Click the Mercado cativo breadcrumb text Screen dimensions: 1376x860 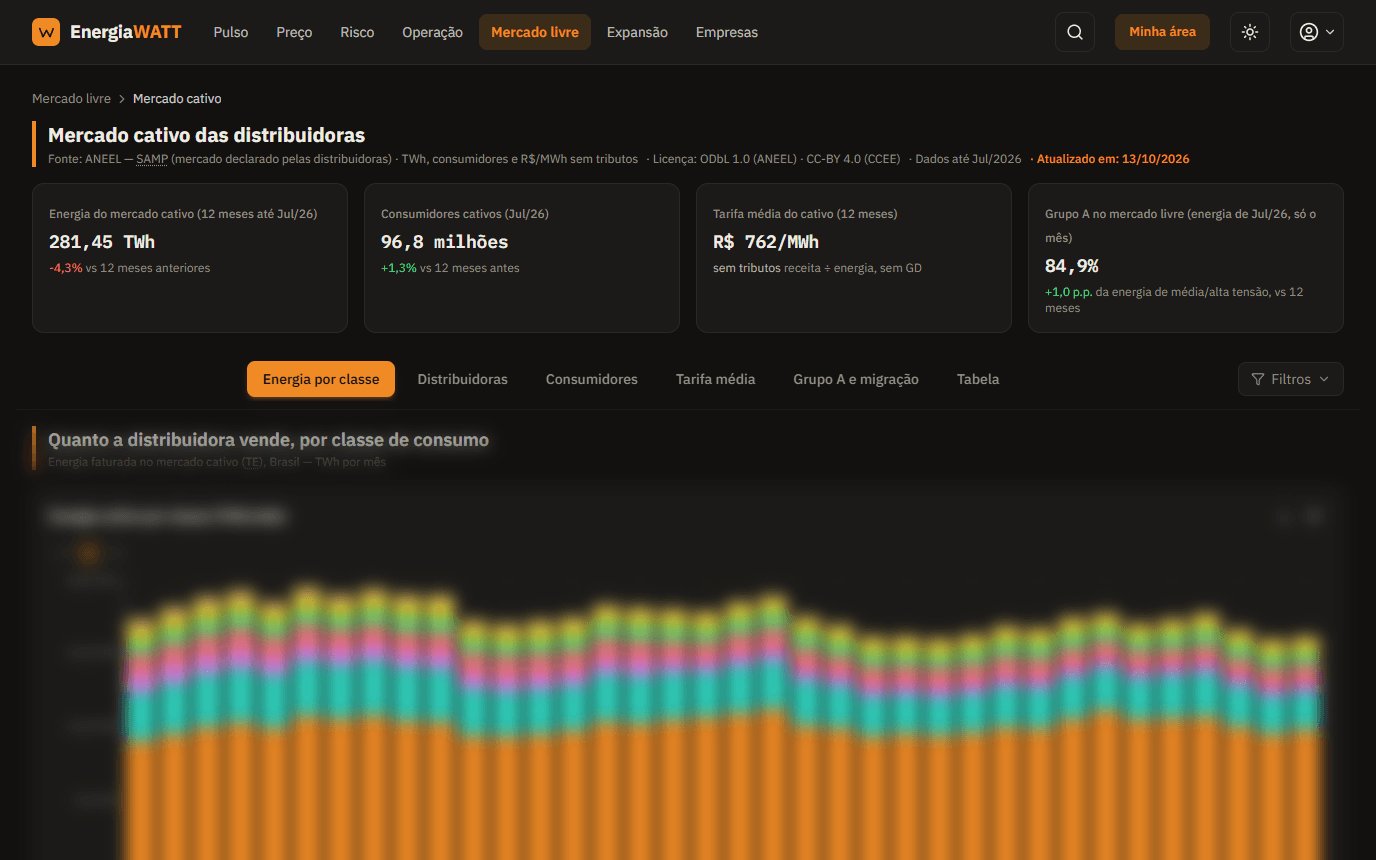(x=177, y=99)
